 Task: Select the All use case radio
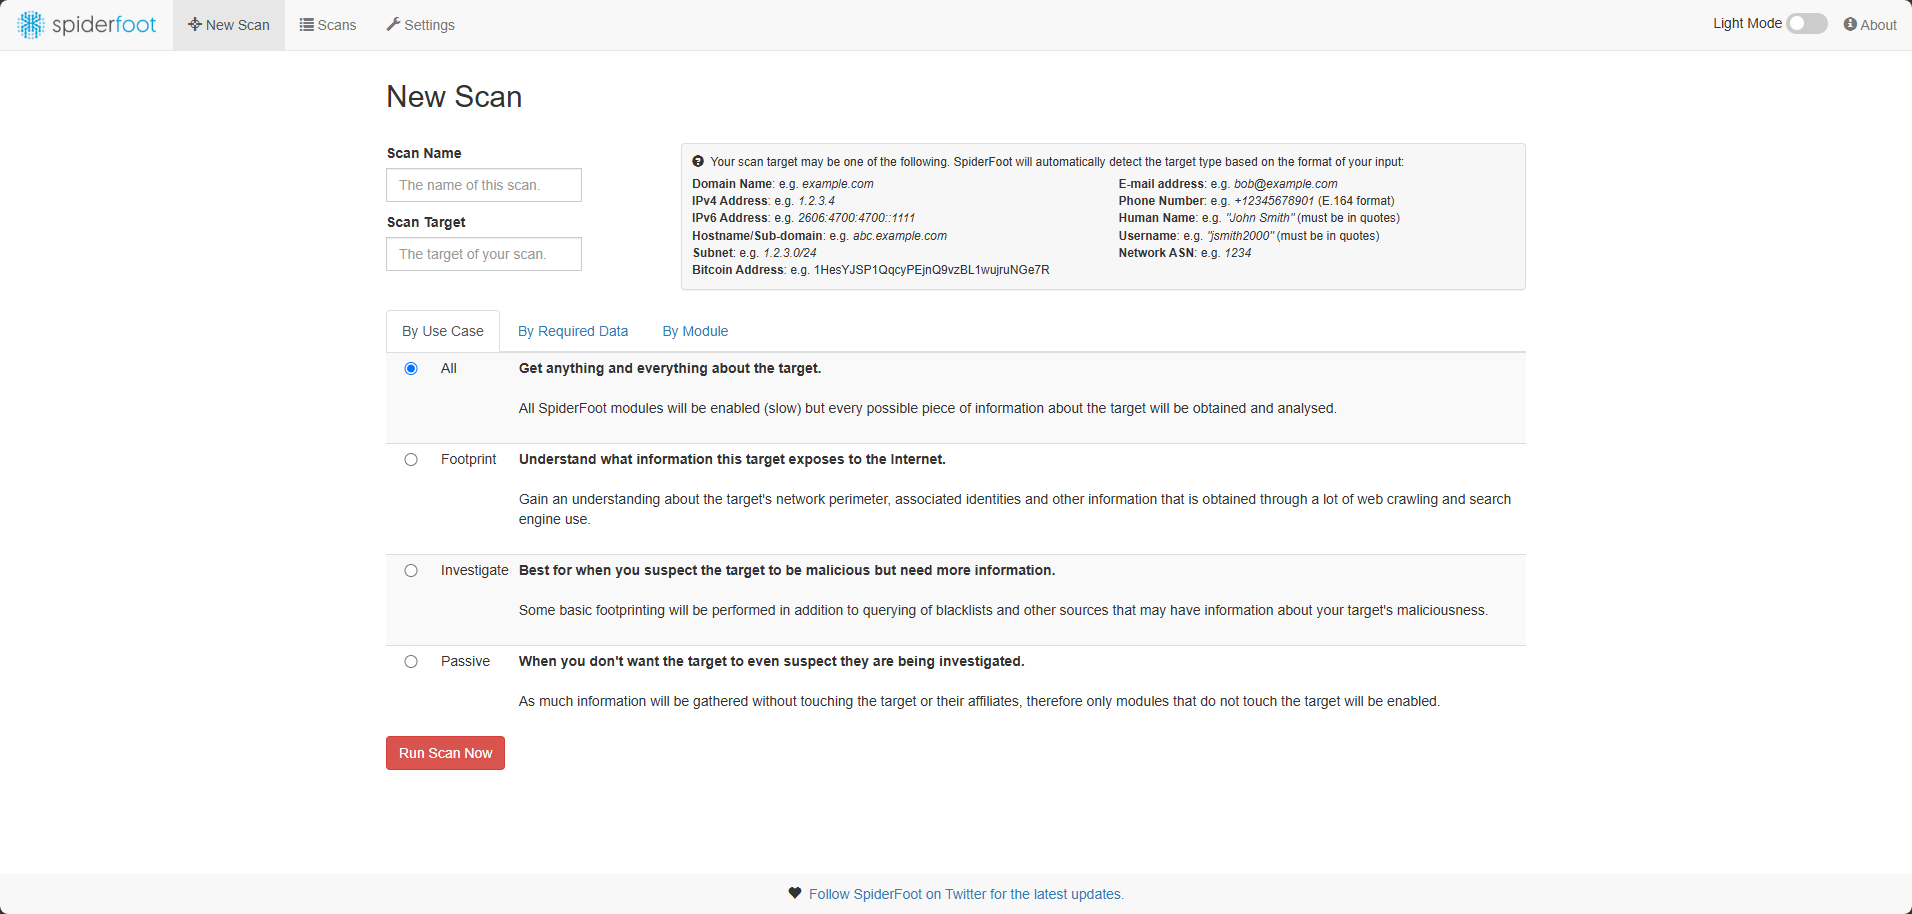(411, 369)
